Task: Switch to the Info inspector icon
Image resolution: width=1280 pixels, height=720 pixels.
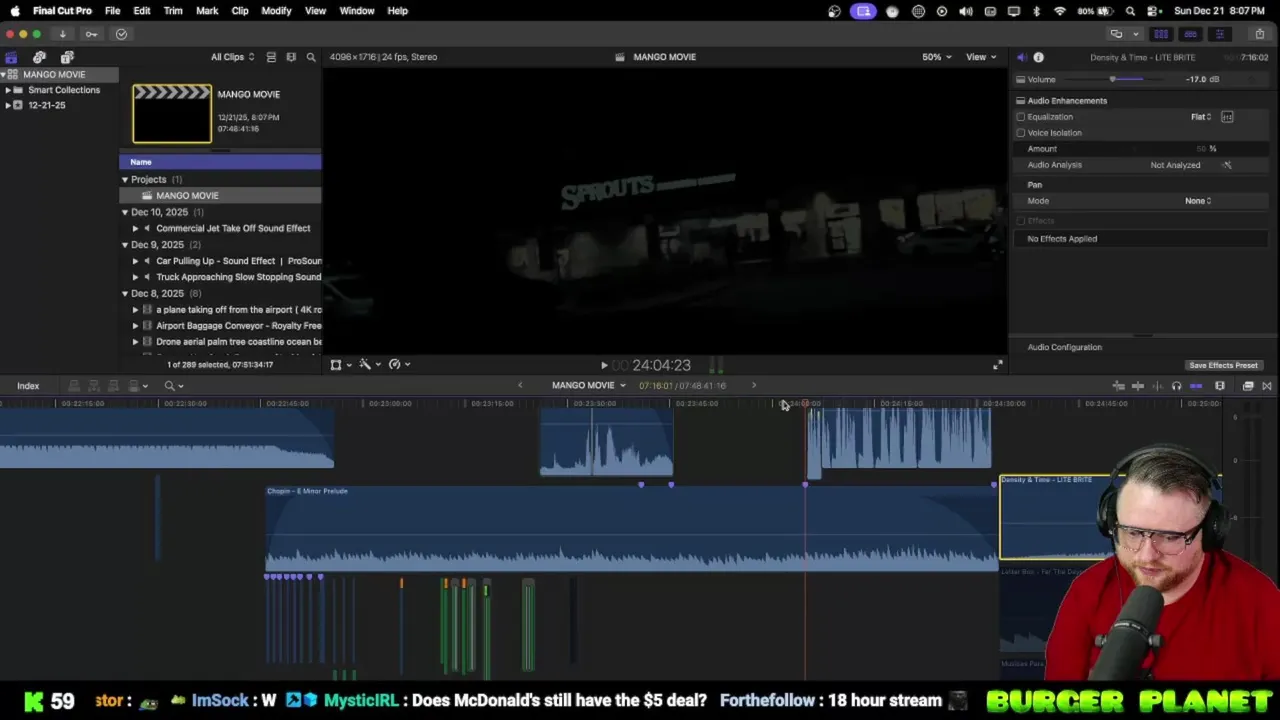Action: 1038,57
